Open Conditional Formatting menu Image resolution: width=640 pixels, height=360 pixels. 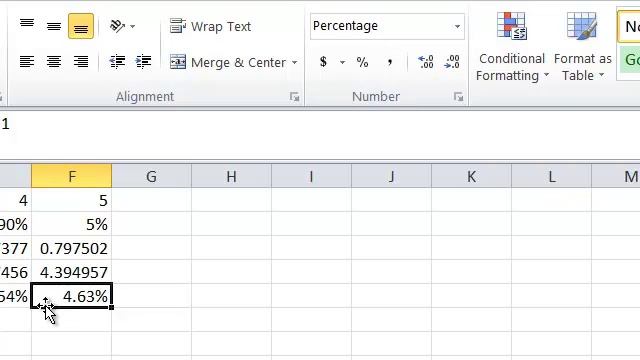click(x=512, y=47)
